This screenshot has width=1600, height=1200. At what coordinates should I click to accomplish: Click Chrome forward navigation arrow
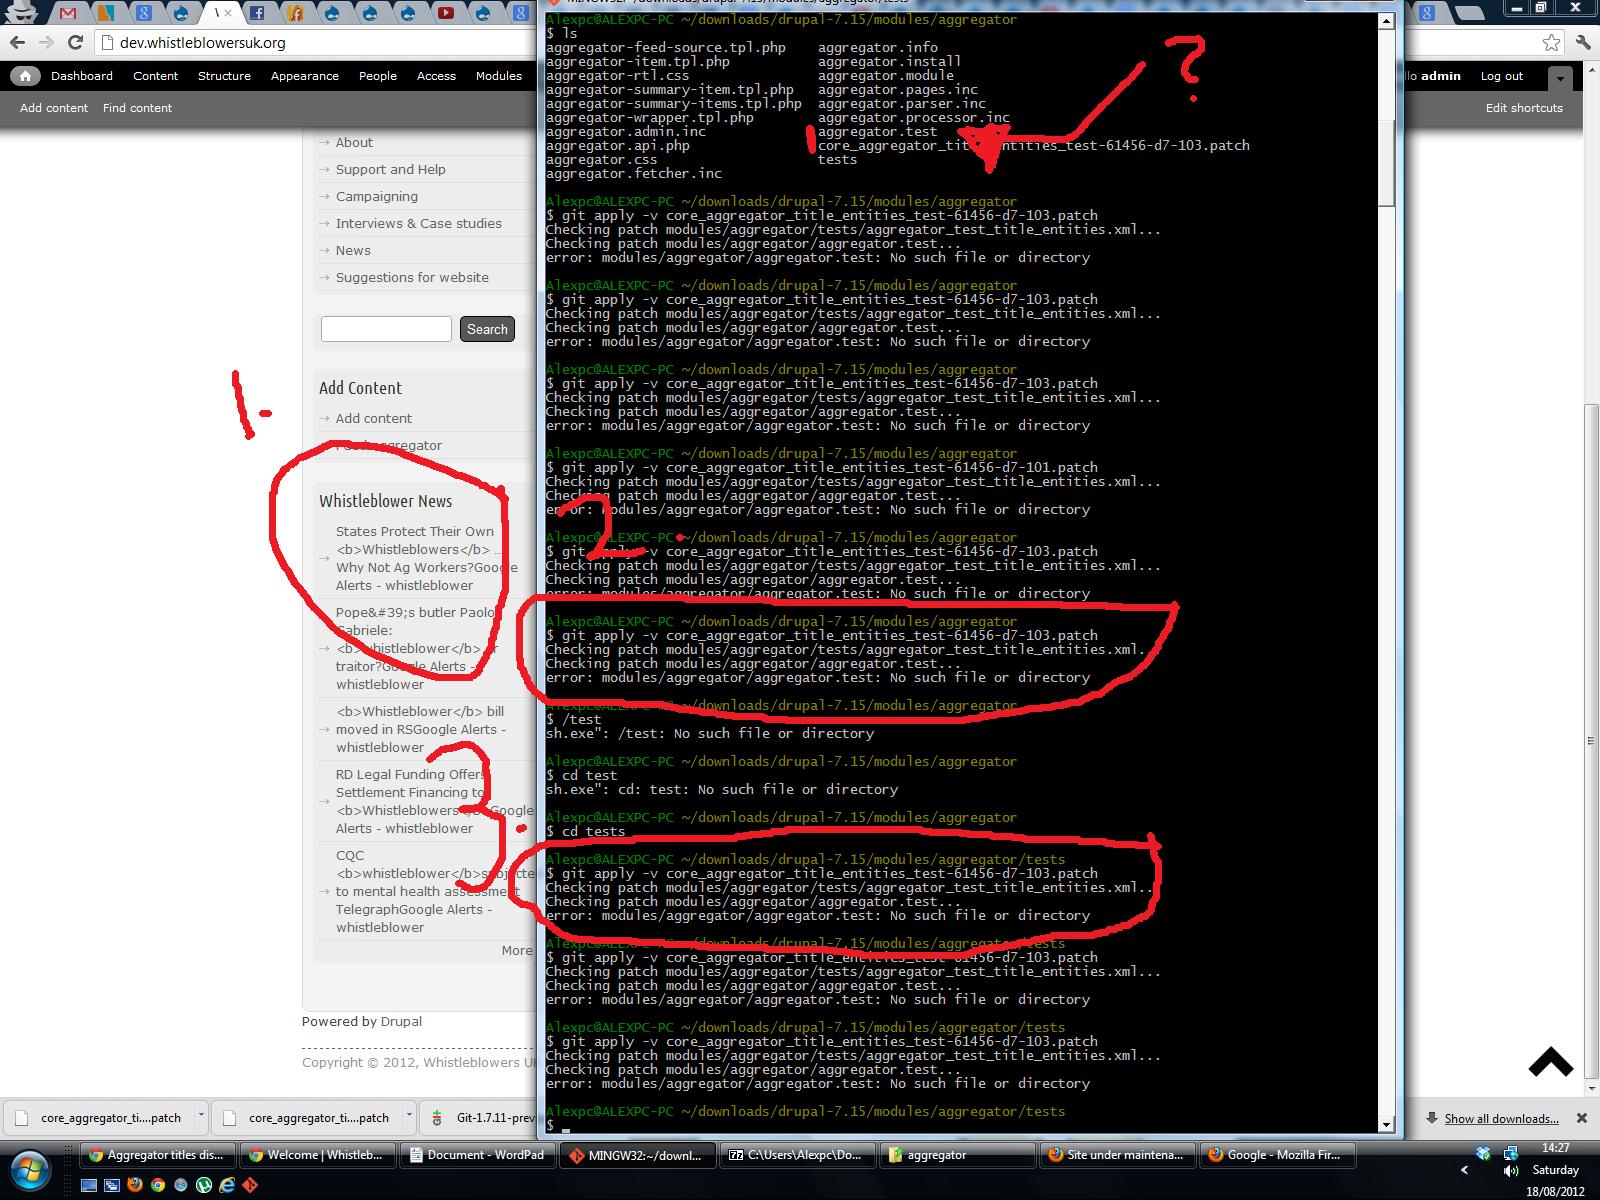[x=46, y=42]
